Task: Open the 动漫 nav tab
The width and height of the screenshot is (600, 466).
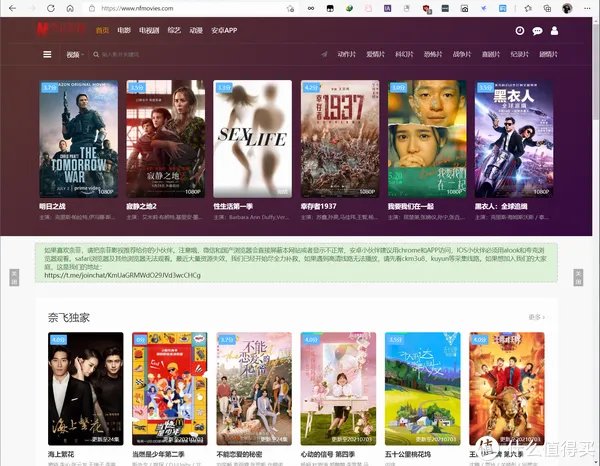Action: (x=196, y=30)
